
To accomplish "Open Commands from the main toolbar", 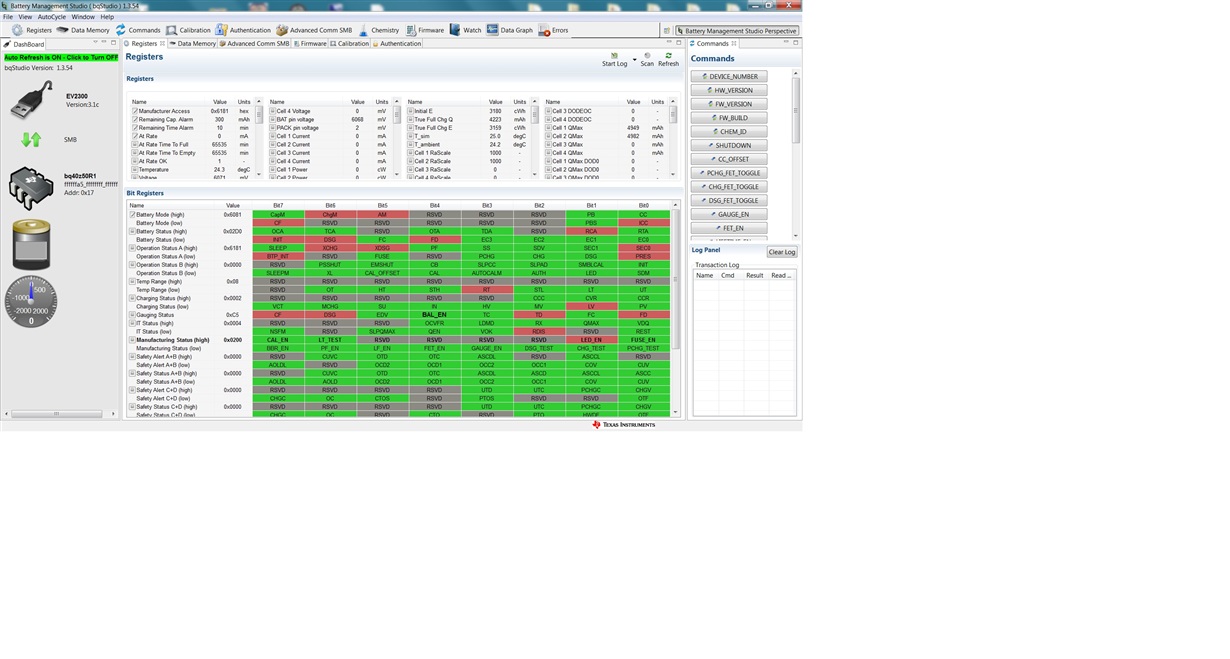I will 138,30.
